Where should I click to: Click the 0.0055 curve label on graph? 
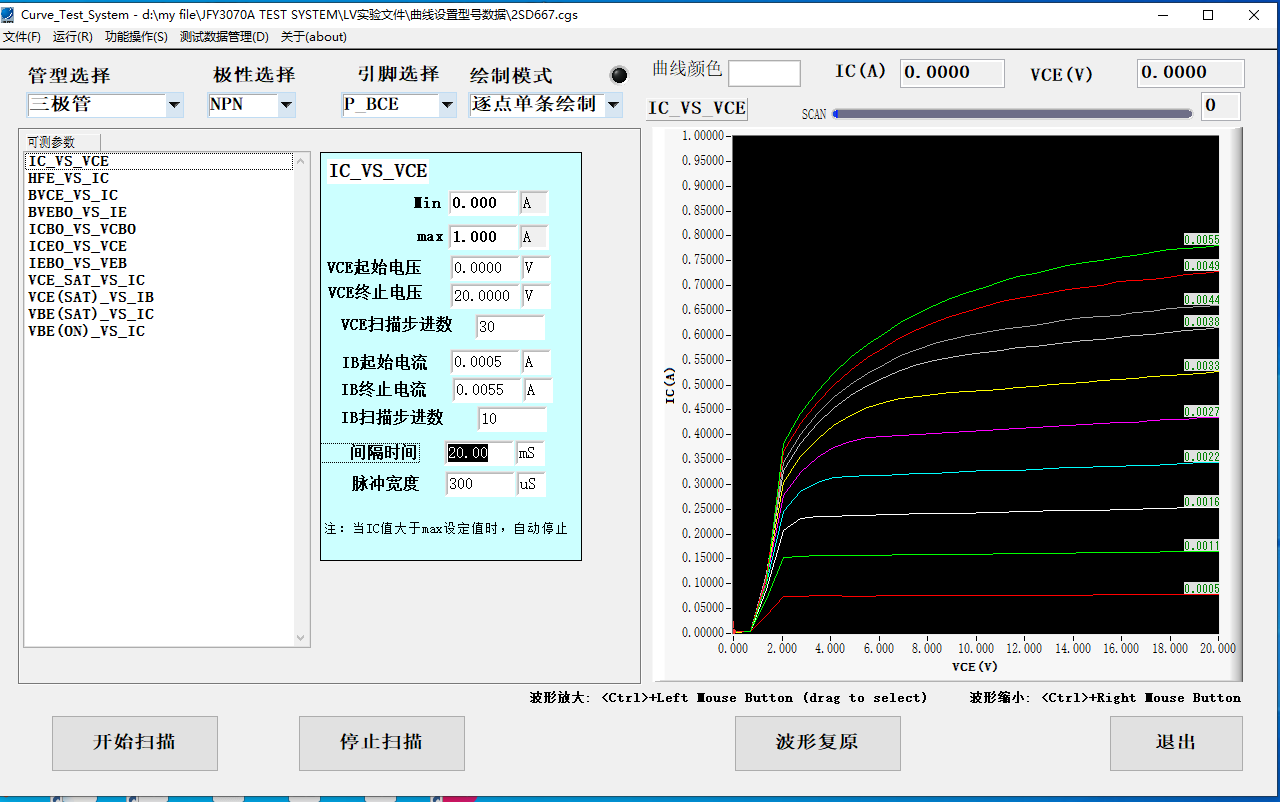[1201, 240]
